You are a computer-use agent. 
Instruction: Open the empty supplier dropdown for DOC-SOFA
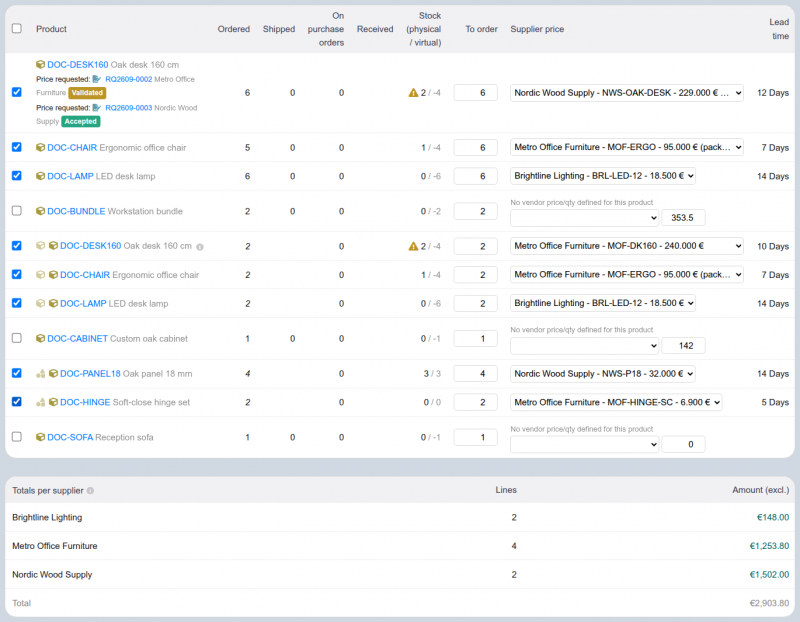(x=585, y=444)
